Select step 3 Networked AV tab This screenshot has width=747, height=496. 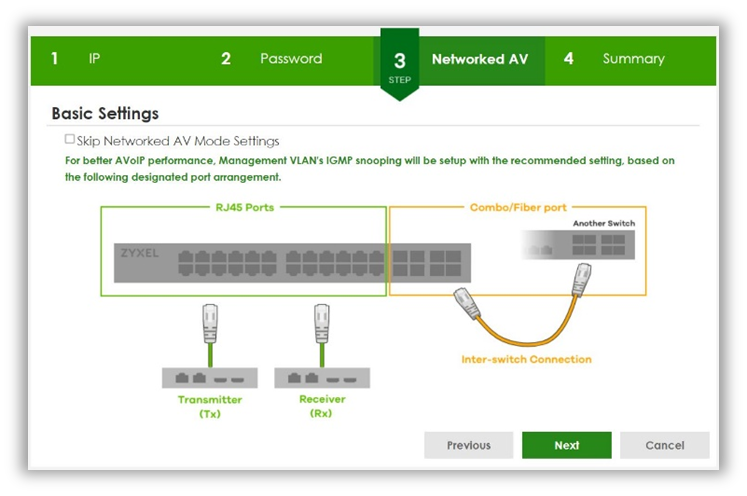tap(478, 59)
